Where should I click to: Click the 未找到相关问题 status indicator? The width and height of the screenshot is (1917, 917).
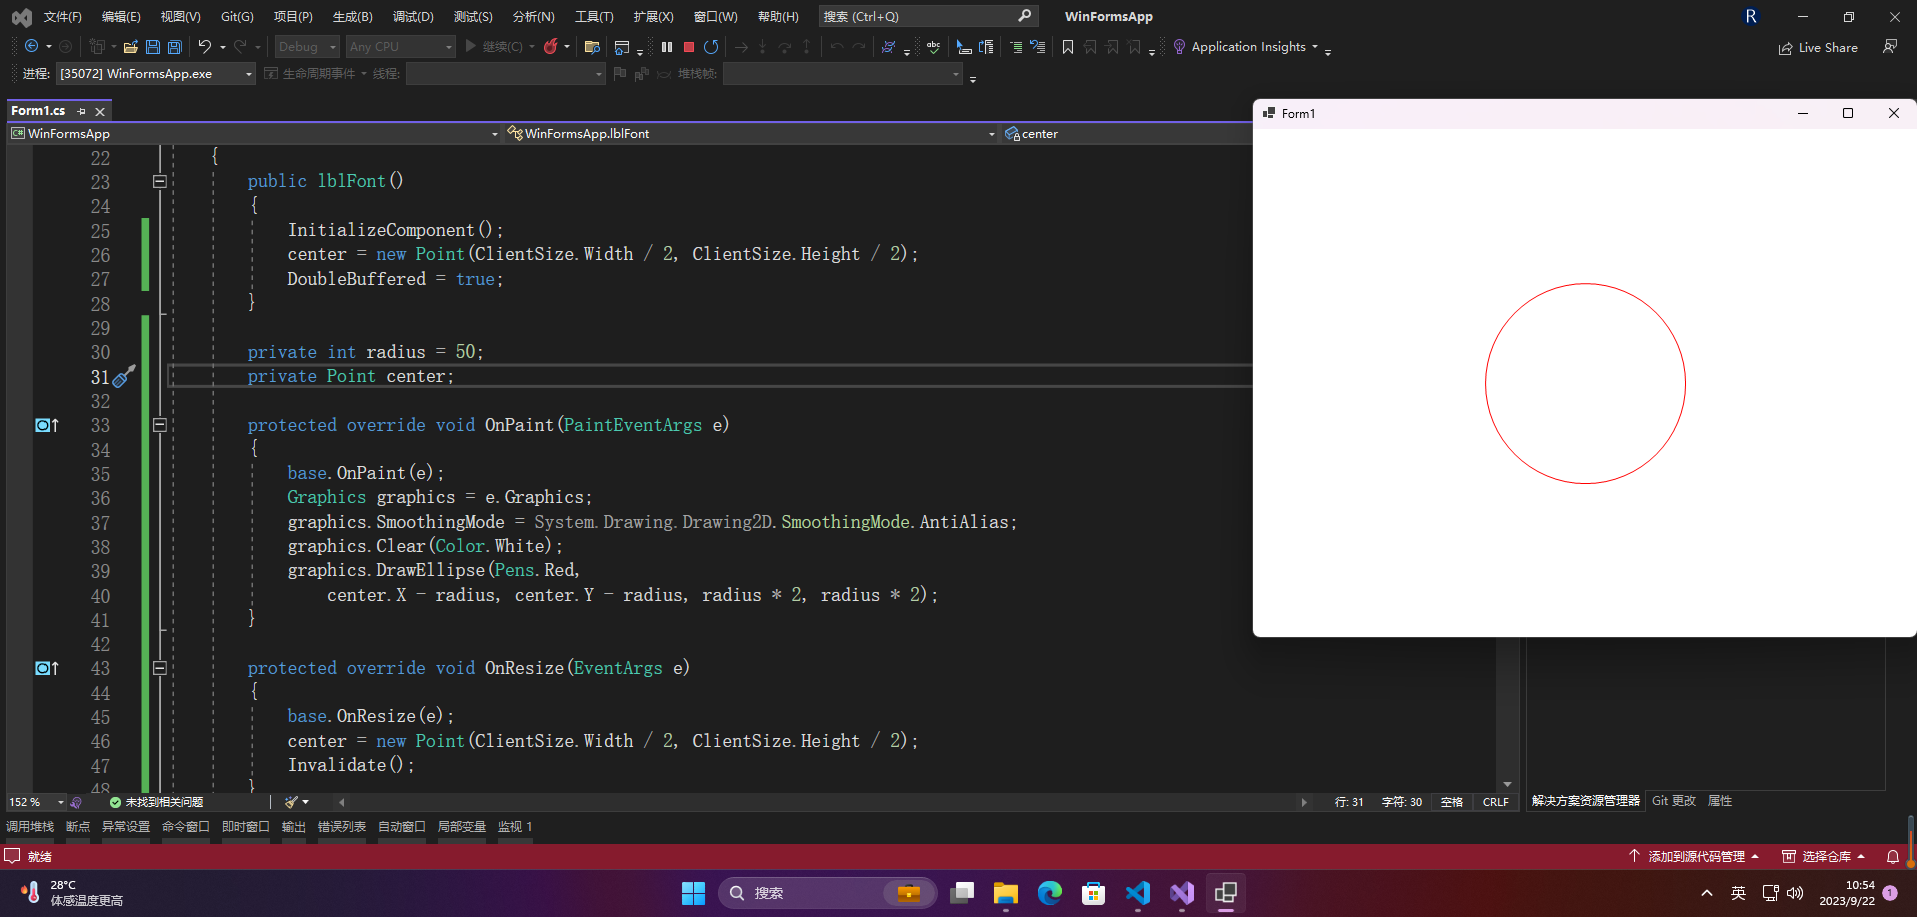(x=156, y=802)
